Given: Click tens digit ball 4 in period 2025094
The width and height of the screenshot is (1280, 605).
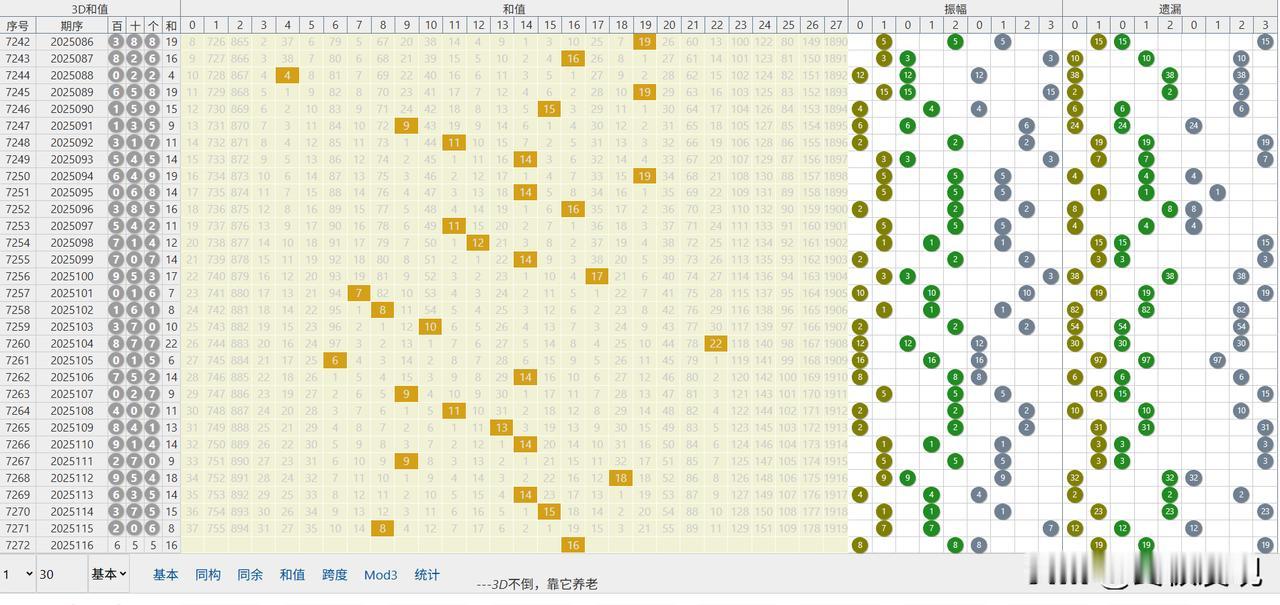Looking at the screenshot, I should coord(135,176).
